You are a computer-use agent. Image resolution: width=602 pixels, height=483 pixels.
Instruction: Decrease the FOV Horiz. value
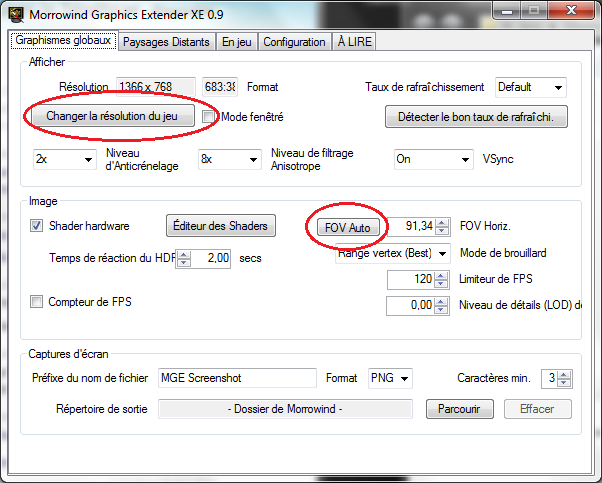(442, 230)
